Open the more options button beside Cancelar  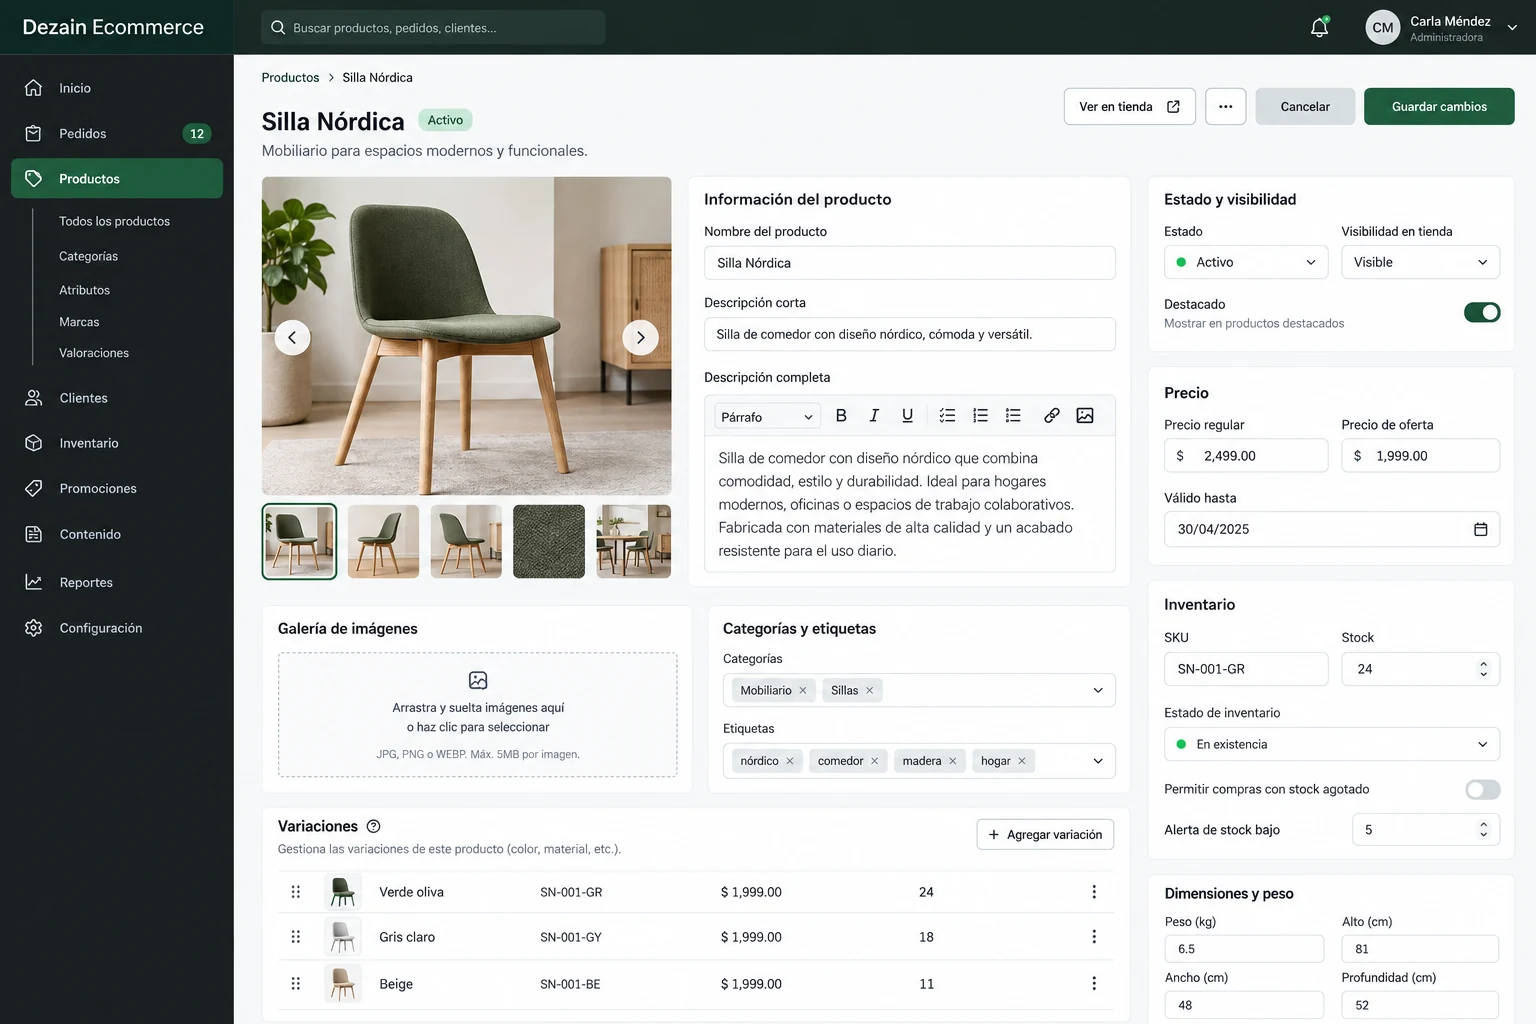point(1225,107)
